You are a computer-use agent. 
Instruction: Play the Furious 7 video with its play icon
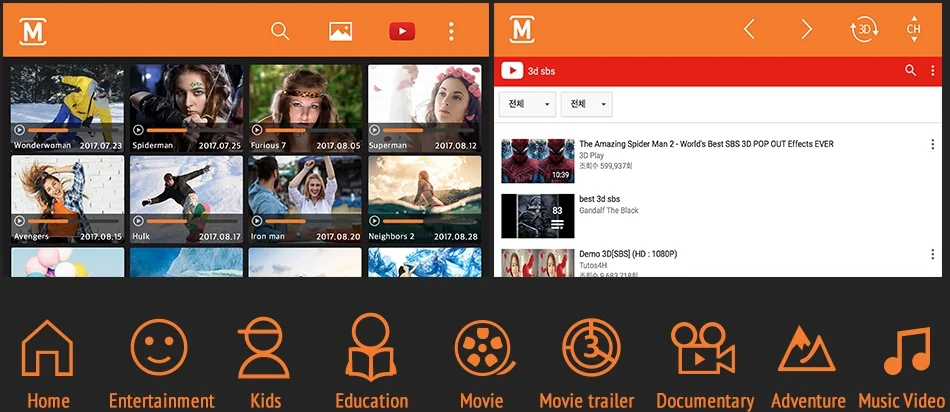coord(257,130)
